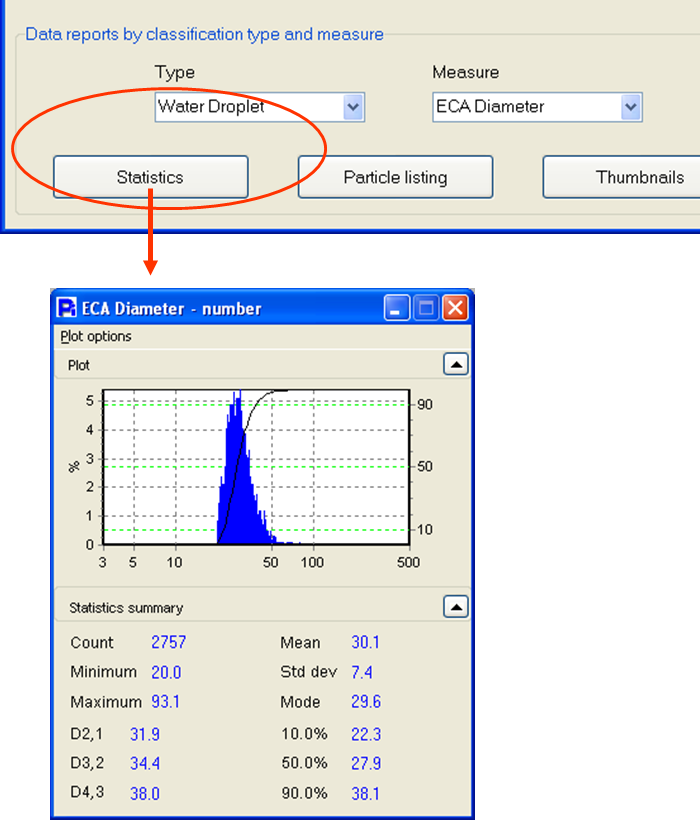Close the ECA Diameter statistics window
Image resolution: width=700 pixels, height=820 pixels.
click(455, 308)
